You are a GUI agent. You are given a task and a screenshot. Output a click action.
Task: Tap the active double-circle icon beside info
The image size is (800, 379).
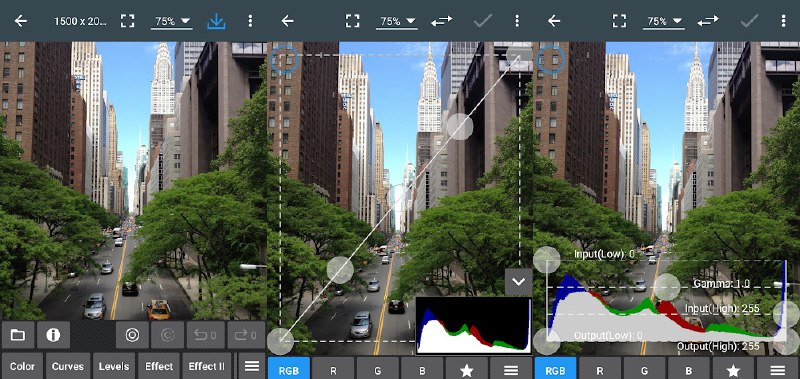pos(132,335)
